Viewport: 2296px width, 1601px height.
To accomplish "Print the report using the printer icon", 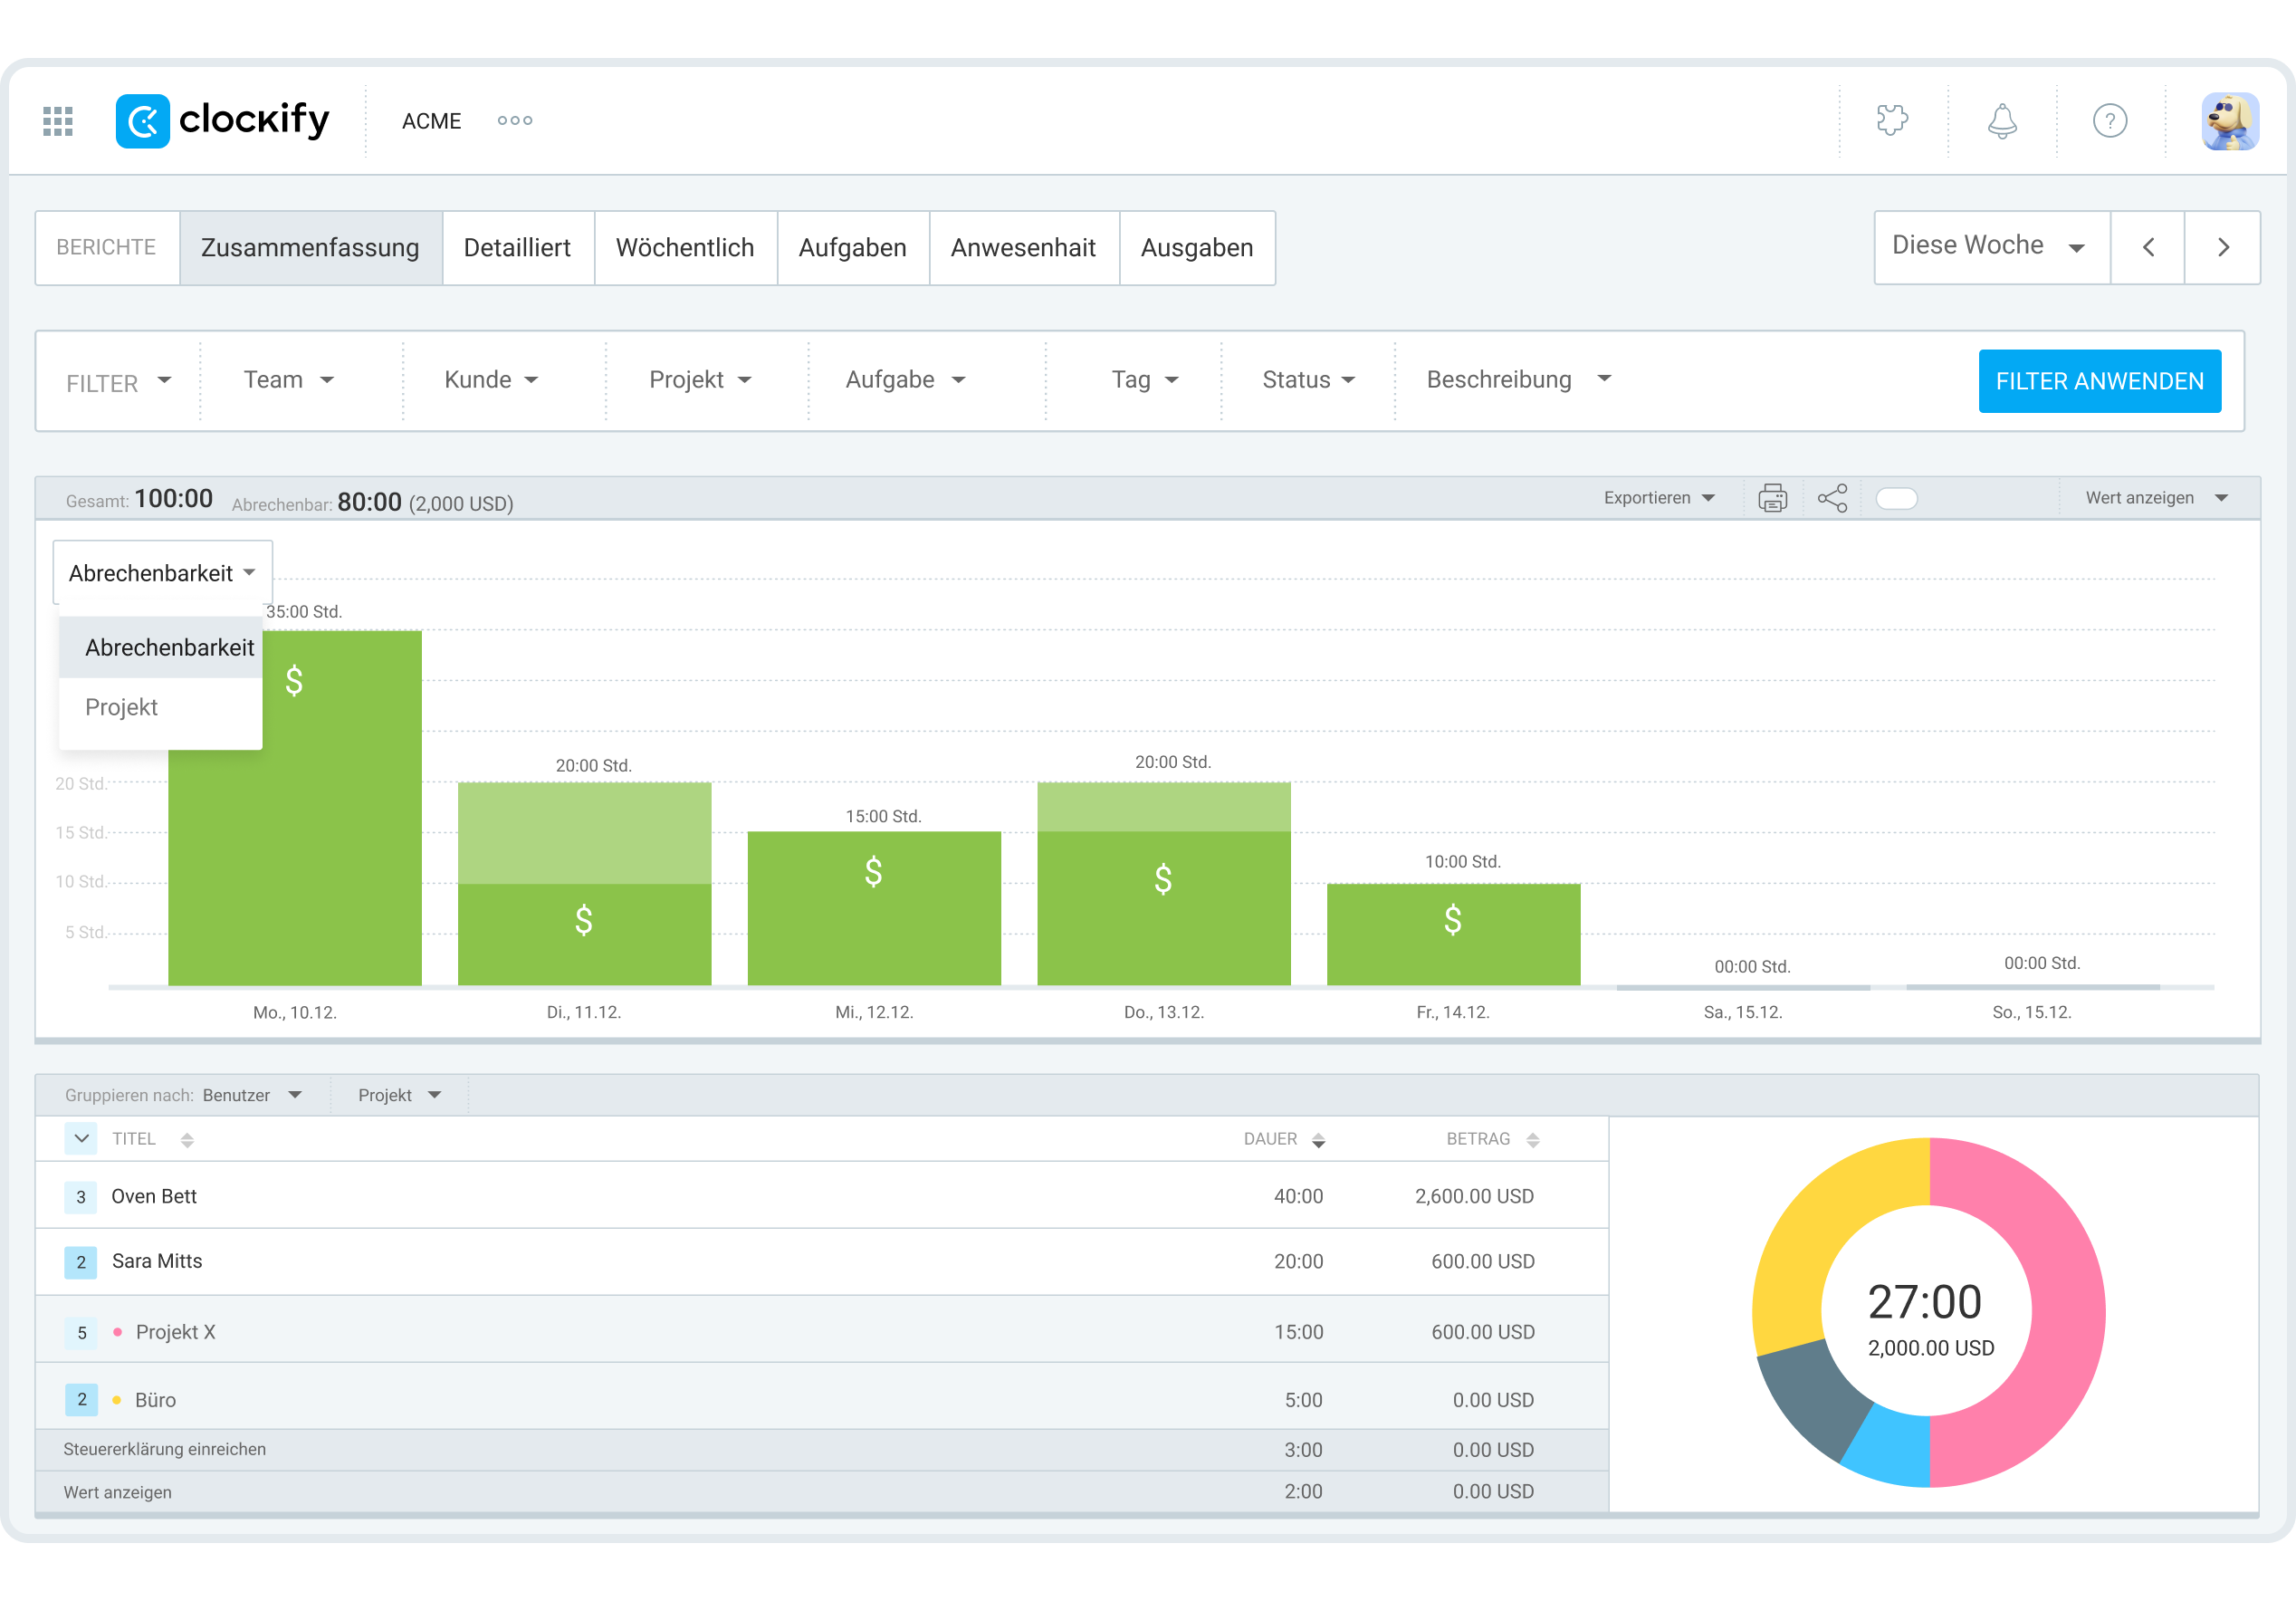I will pos(1772,497).
